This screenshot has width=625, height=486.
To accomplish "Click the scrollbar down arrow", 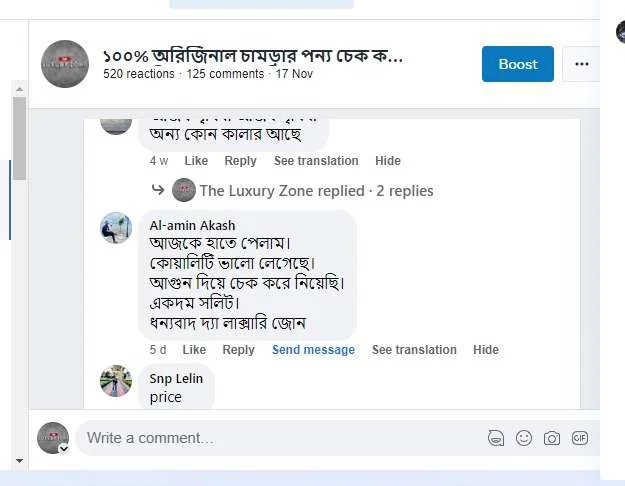I will [19, 461].
